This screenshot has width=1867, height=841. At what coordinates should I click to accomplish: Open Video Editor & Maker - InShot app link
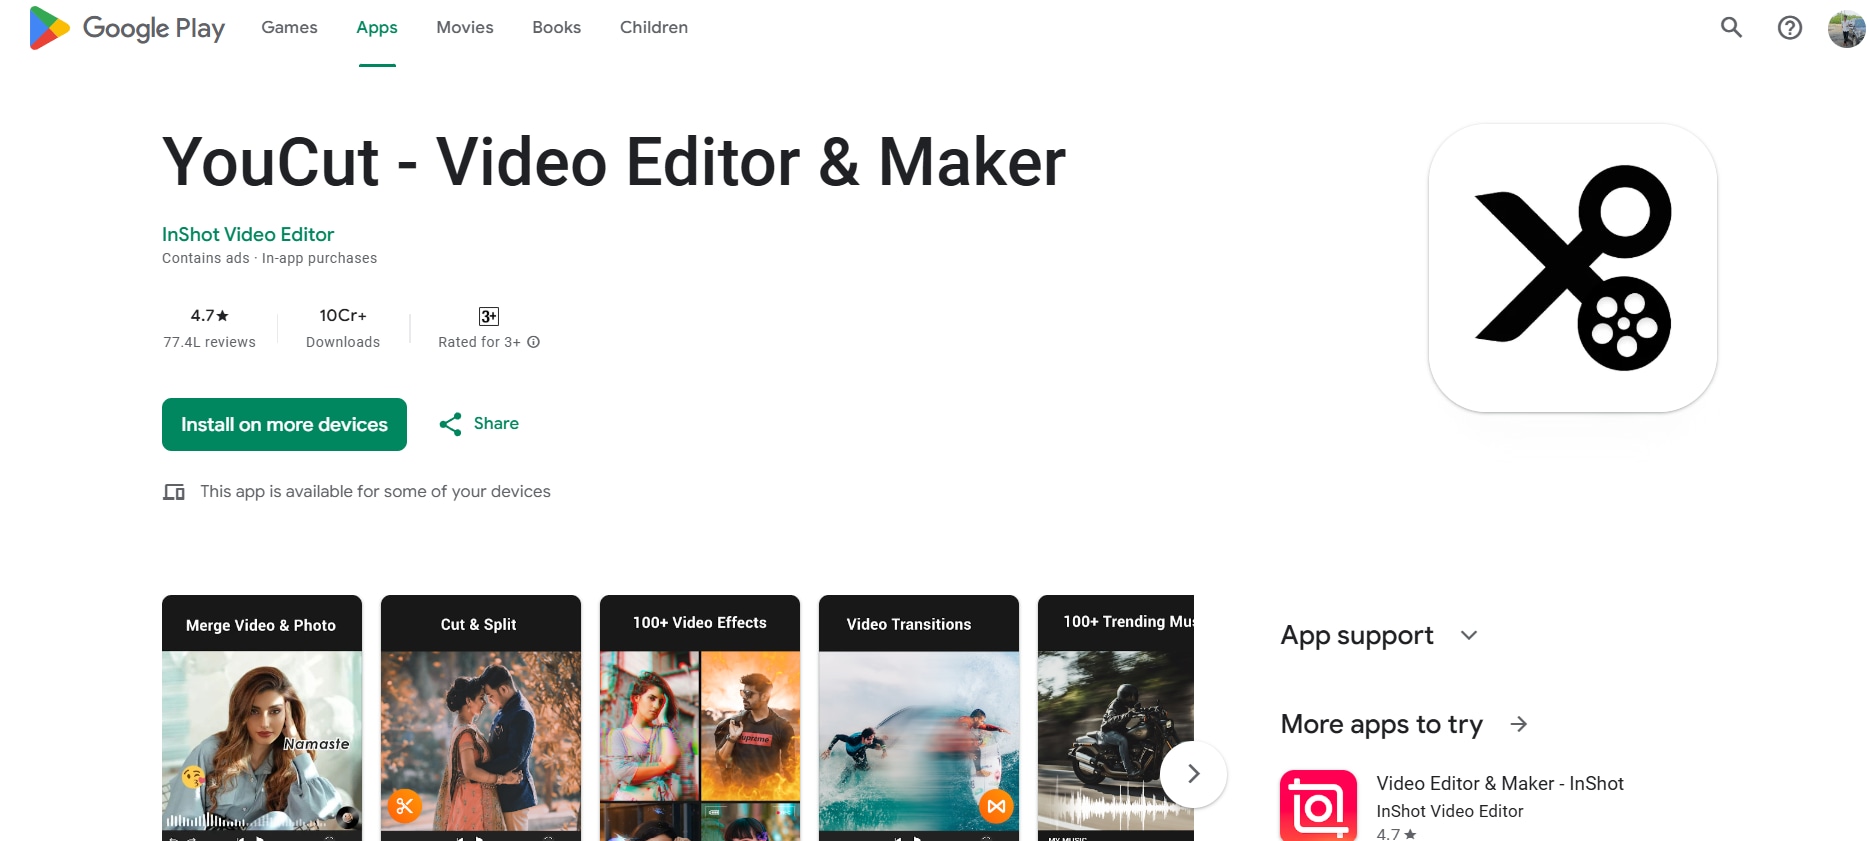tap(1500, 784)
